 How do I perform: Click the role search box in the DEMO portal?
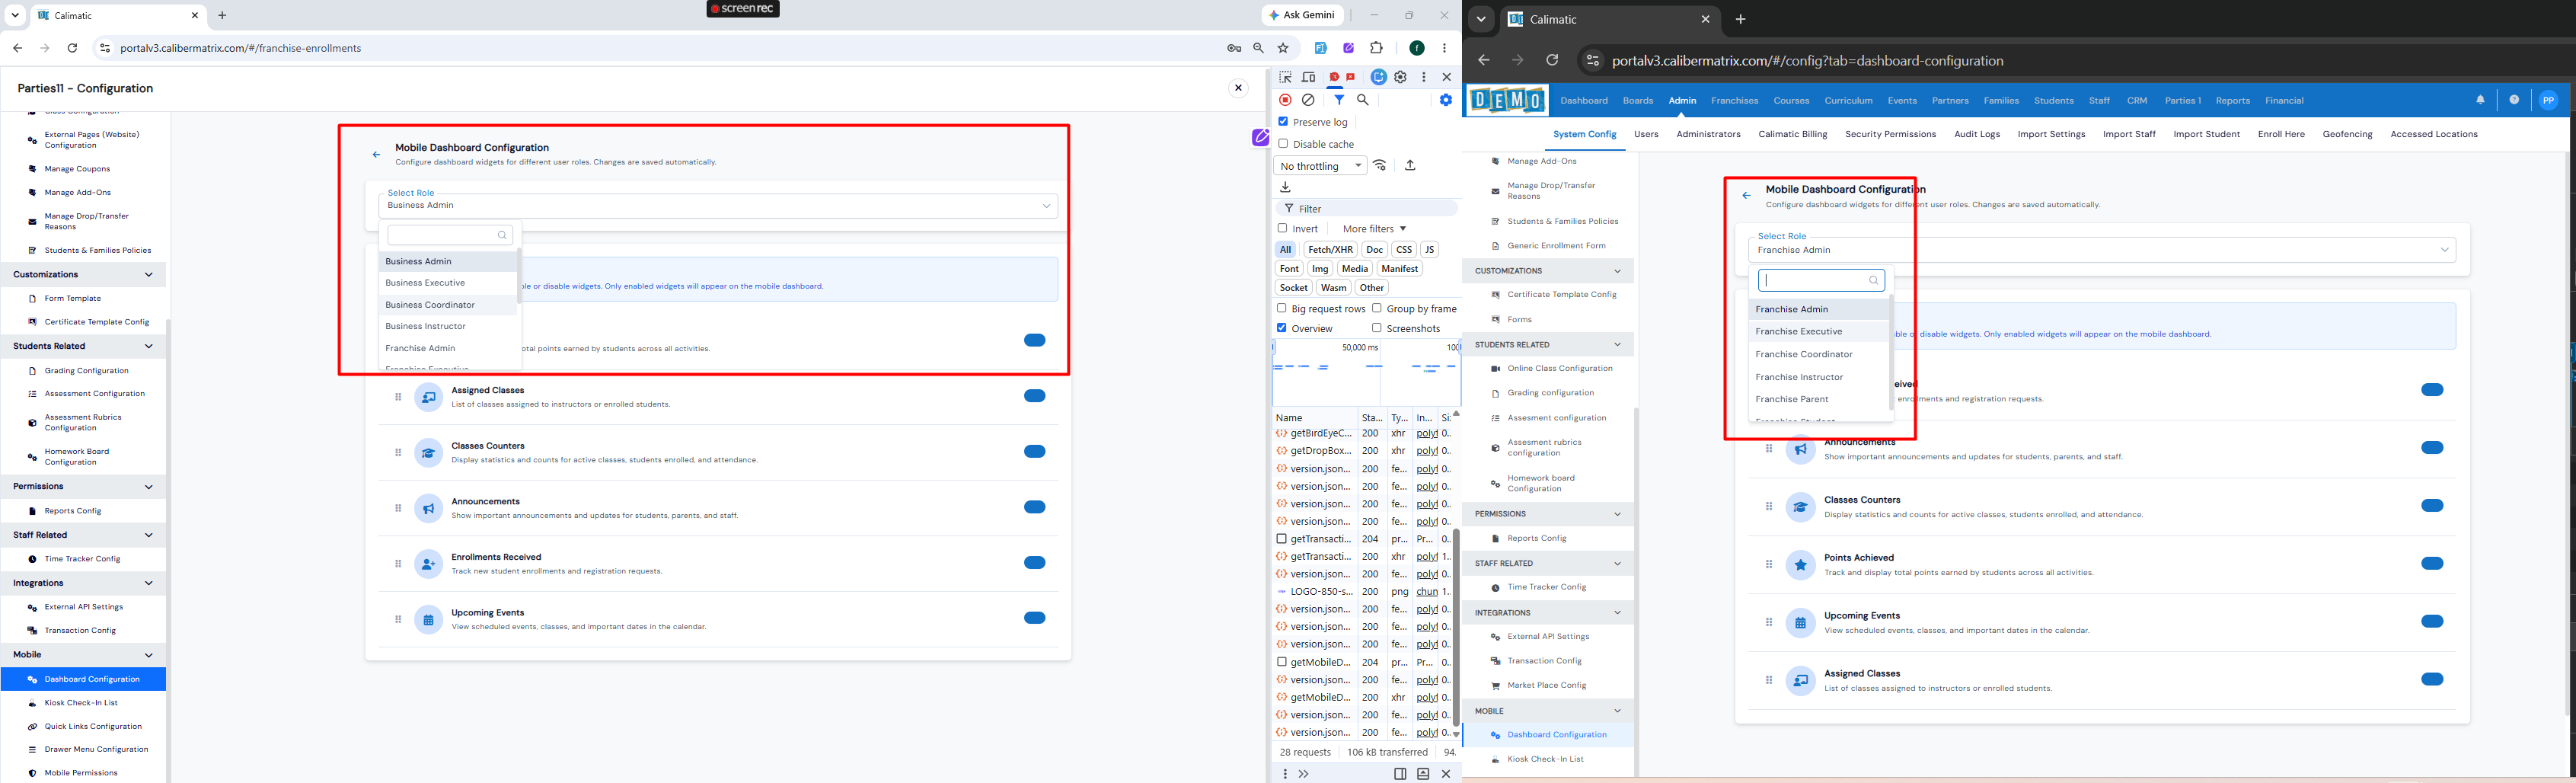pos(1821,281)
